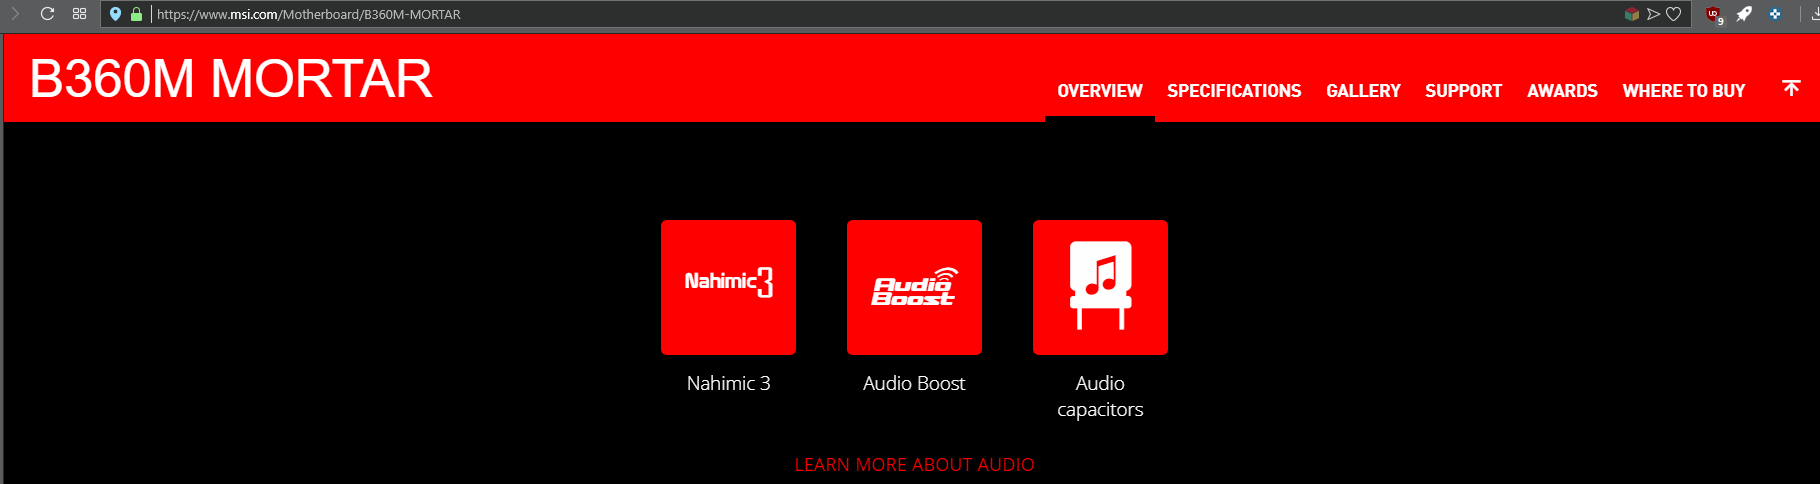This screenshot has height=484, width=1820.
Task: Click the rocket extension icon
Action: (1744, 14)
